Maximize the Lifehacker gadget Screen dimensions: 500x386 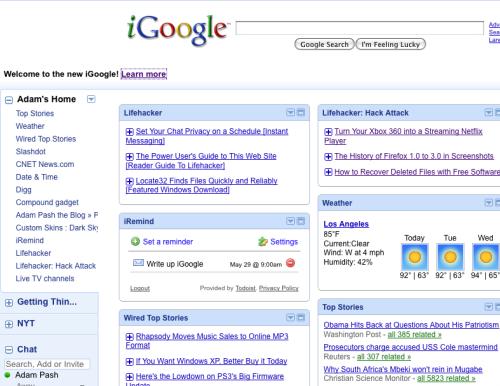click(x=301, y=113)
